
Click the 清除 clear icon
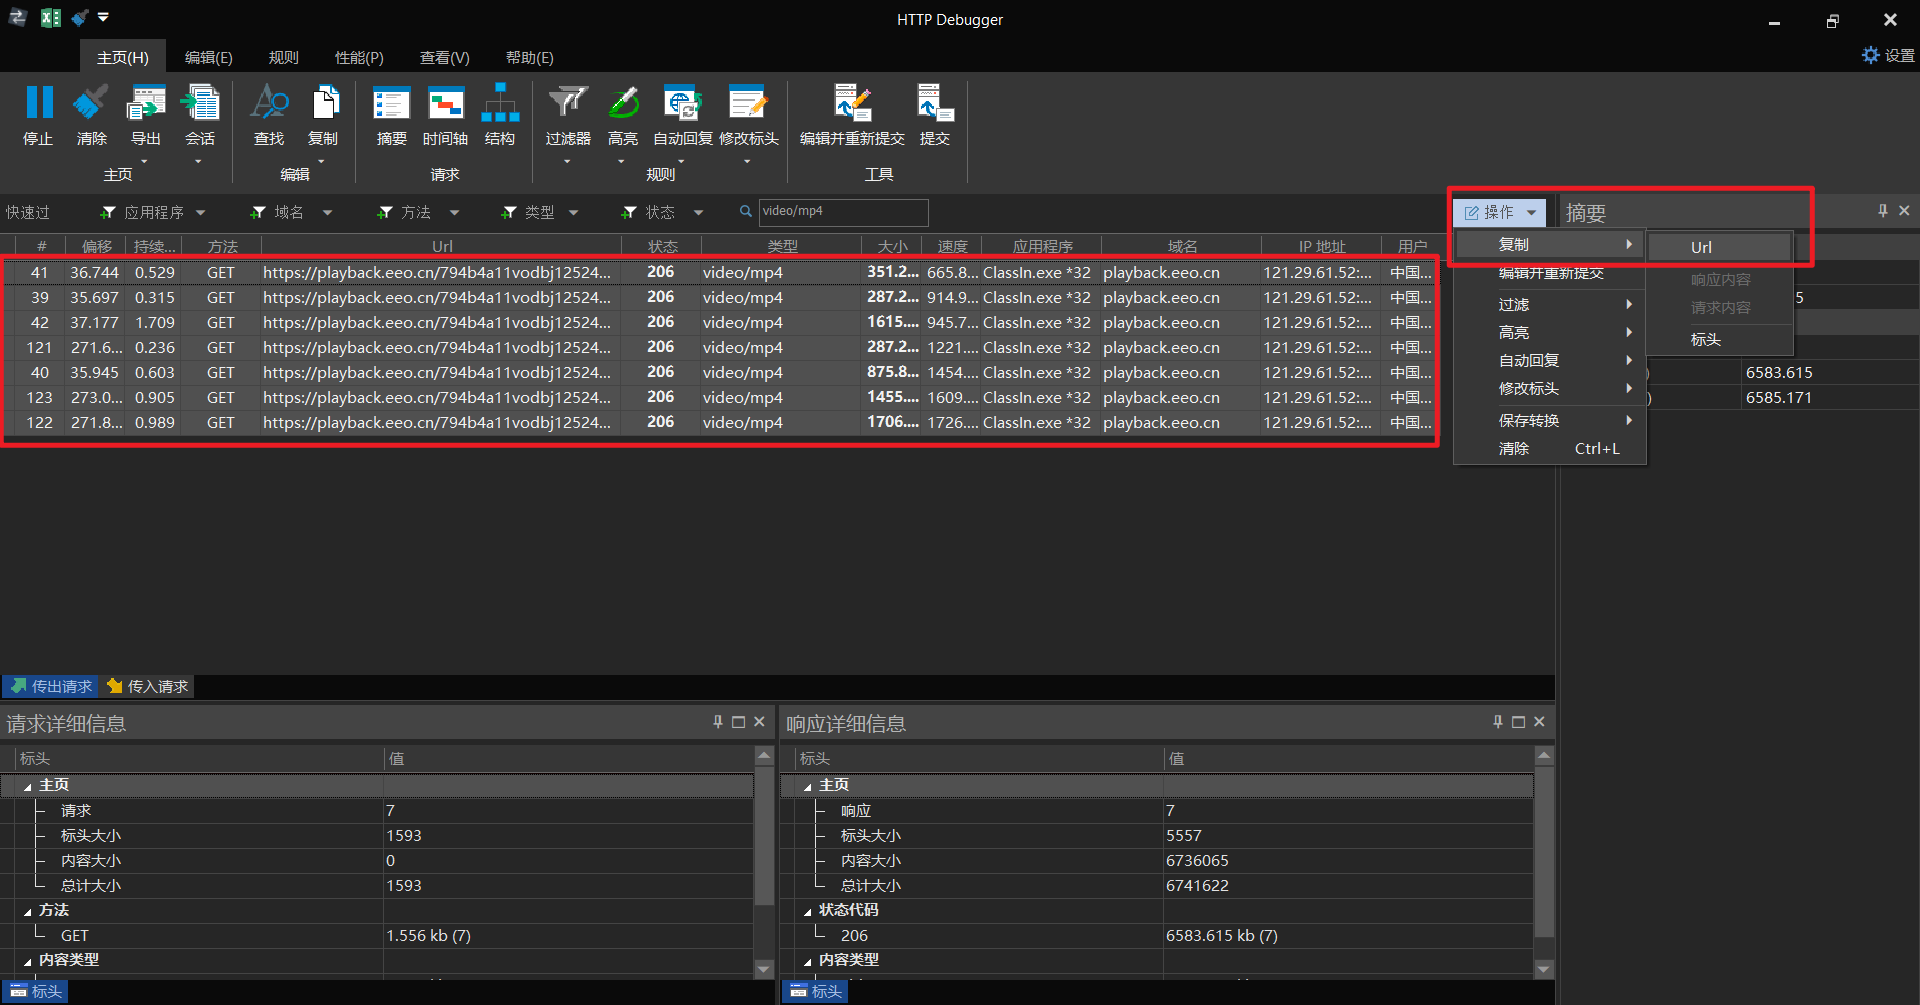[91, 104]
